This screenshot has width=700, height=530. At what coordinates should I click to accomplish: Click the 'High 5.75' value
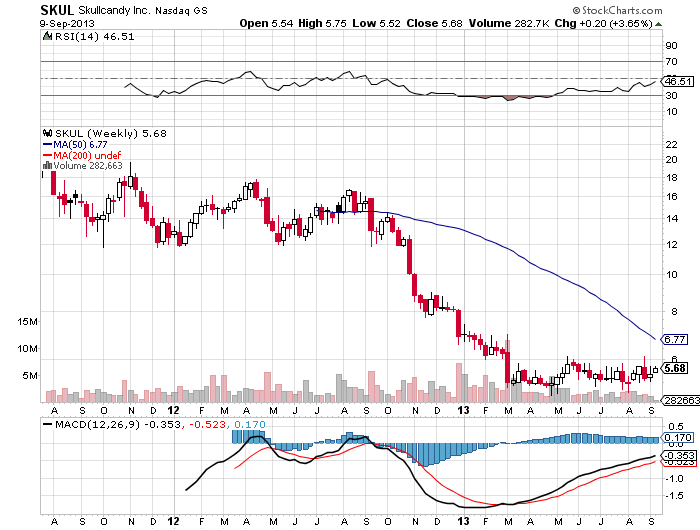[322, 23]
